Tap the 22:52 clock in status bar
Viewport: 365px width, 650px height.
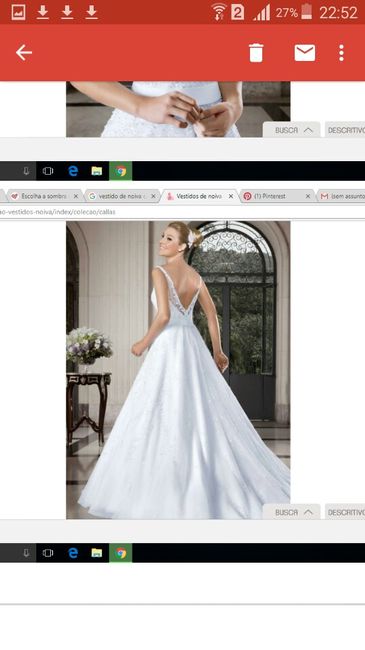point(338,13)
